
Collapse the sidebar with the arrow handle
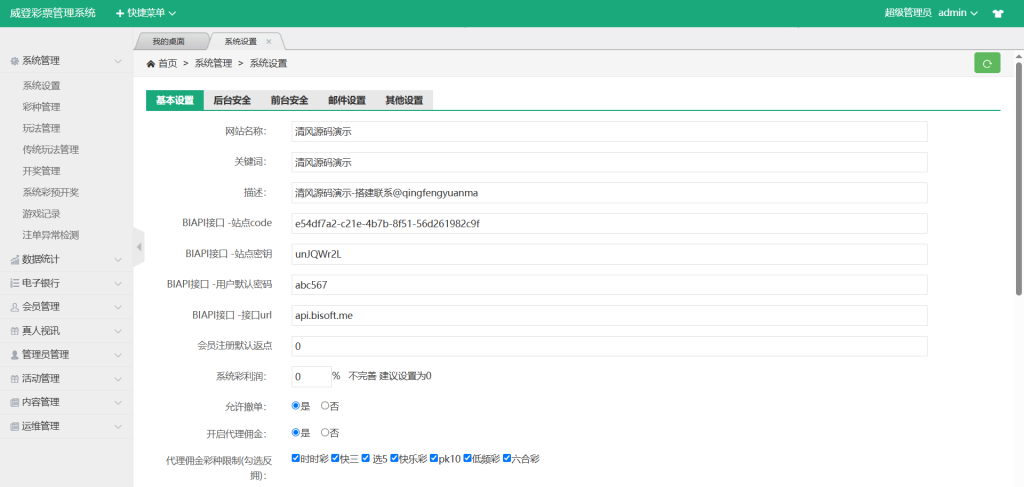(138, 247)
